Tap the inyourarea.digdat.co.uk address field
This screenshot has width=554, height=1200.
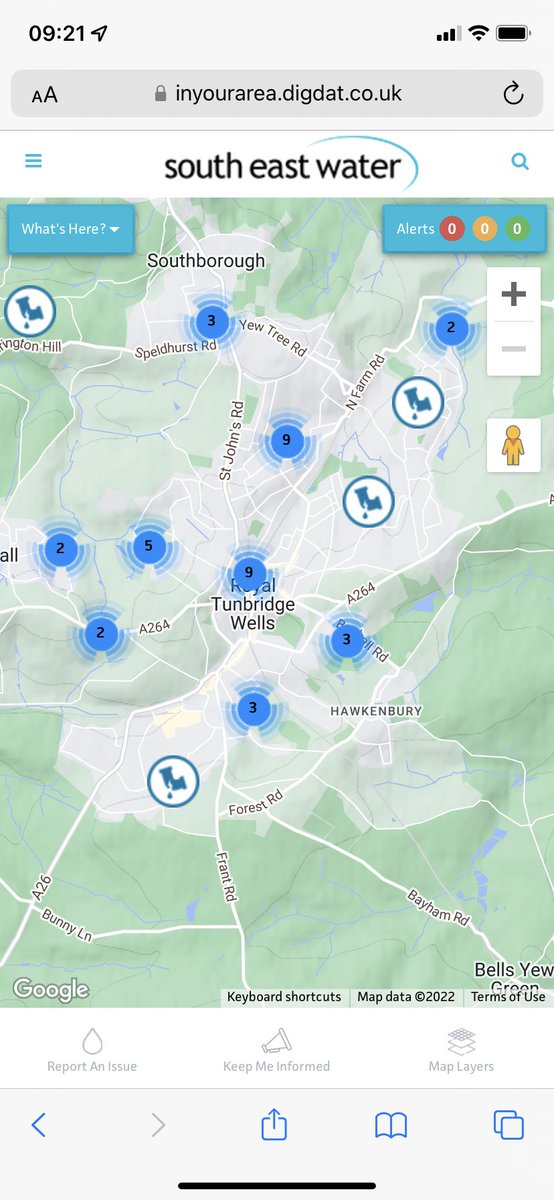click(277, 94)
